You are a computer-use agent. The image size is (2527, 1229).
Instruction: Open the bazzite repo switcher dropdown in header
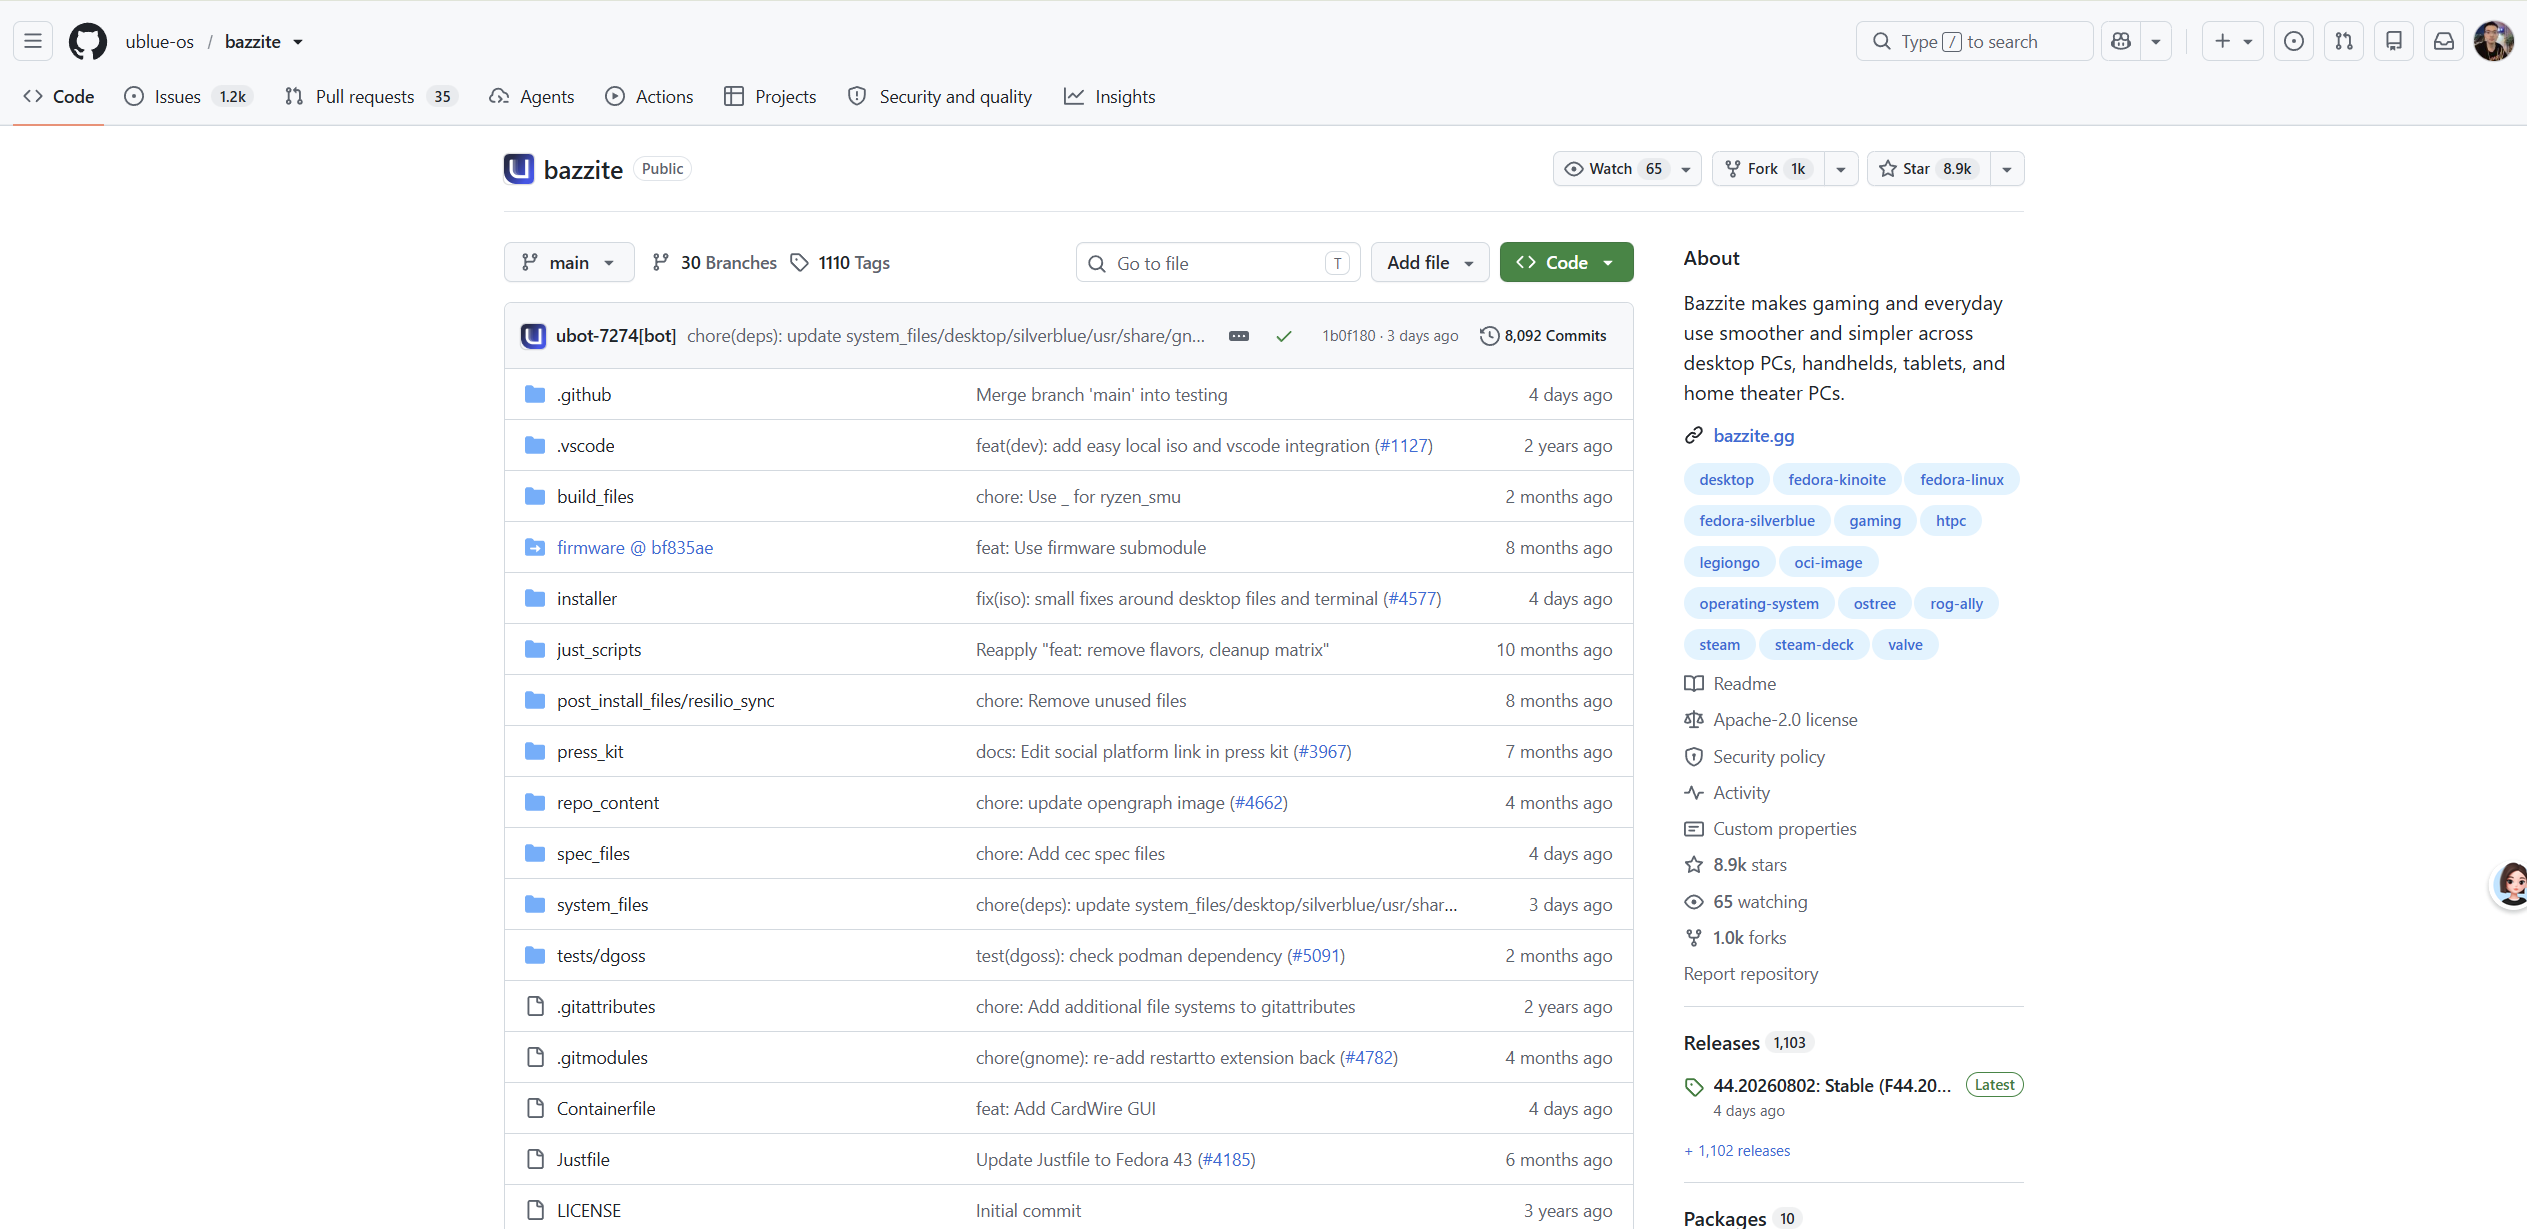[298, 42]
